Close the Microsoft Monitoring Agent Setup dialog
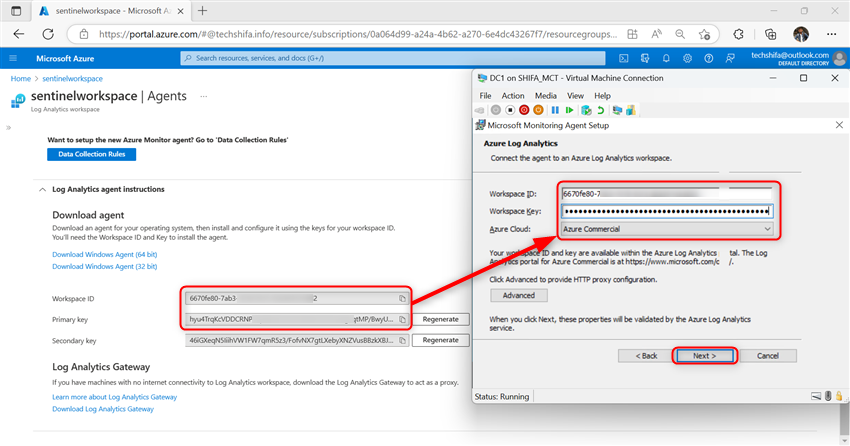Screen dimensions: 850x446 [839, 125]
